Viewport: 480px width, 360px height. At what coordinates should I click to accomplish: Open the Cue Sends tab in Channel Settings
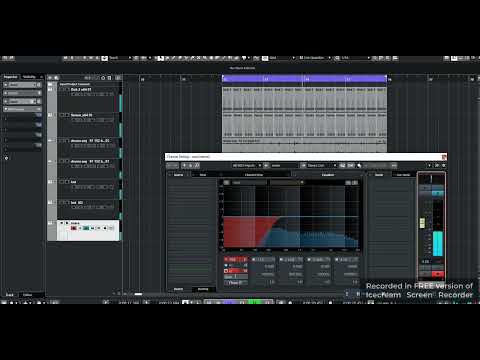pos(403,175)
